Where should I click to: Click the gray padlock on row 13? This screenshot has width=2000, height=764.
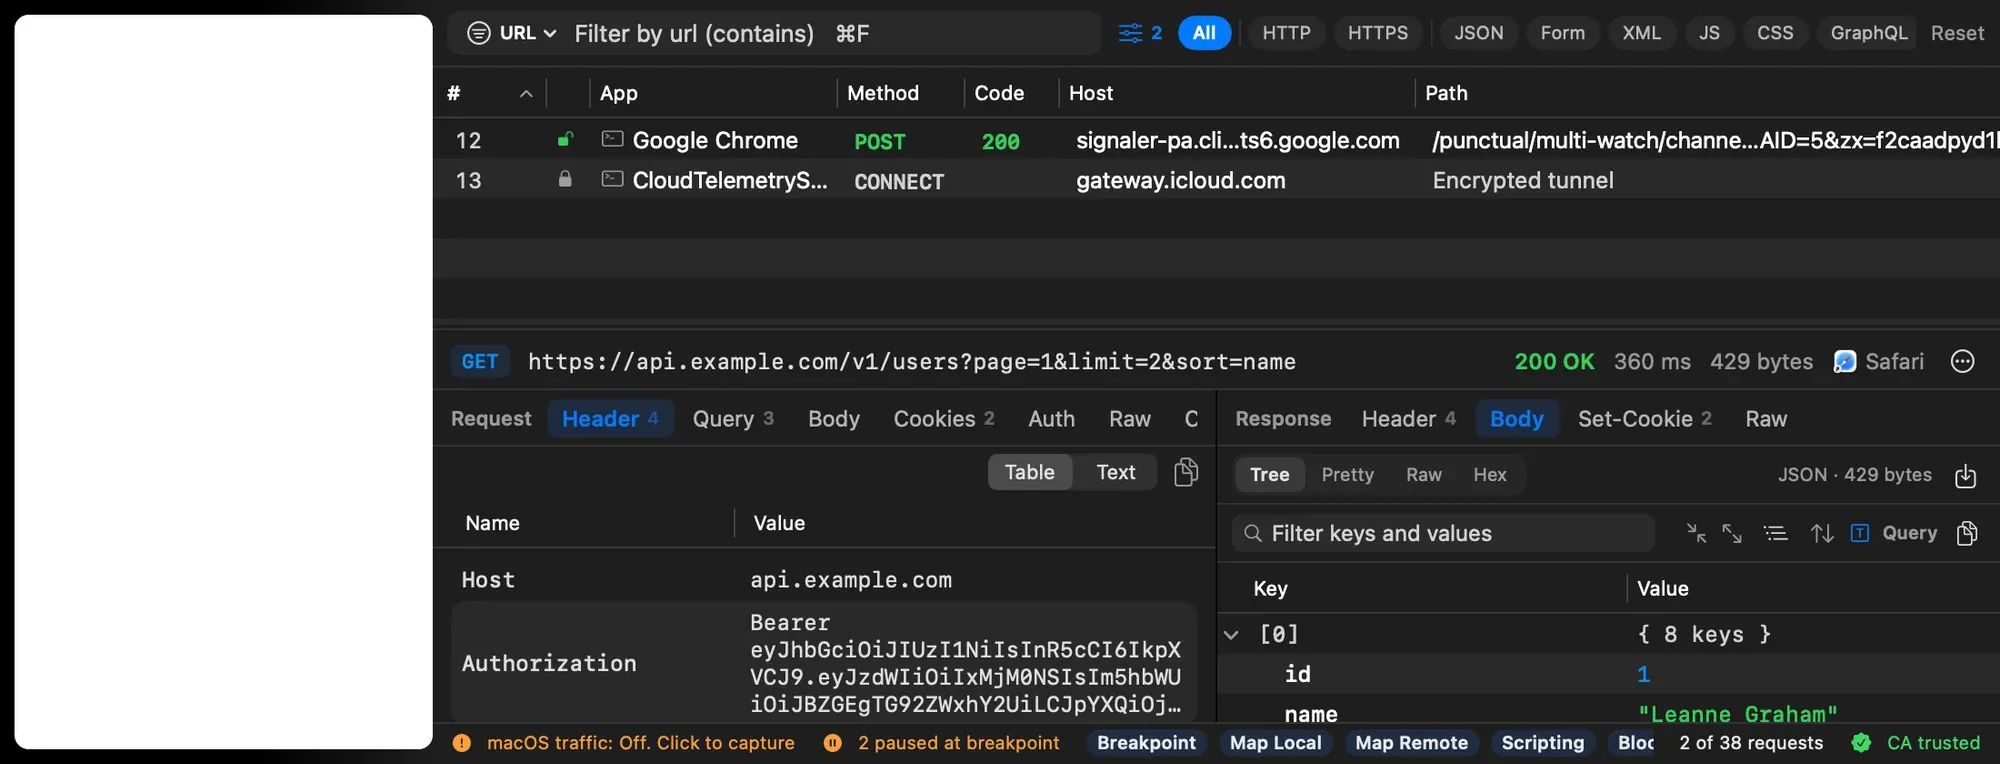(x=565, y=180)
